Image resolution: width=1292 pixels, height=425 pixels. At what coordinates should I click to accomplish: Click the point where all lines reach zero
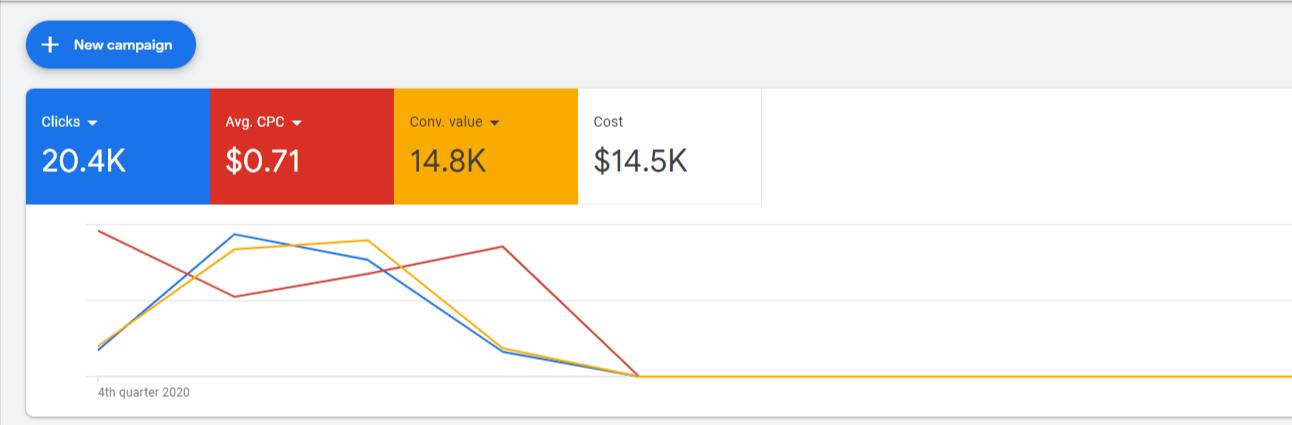(x=638, y=376)
